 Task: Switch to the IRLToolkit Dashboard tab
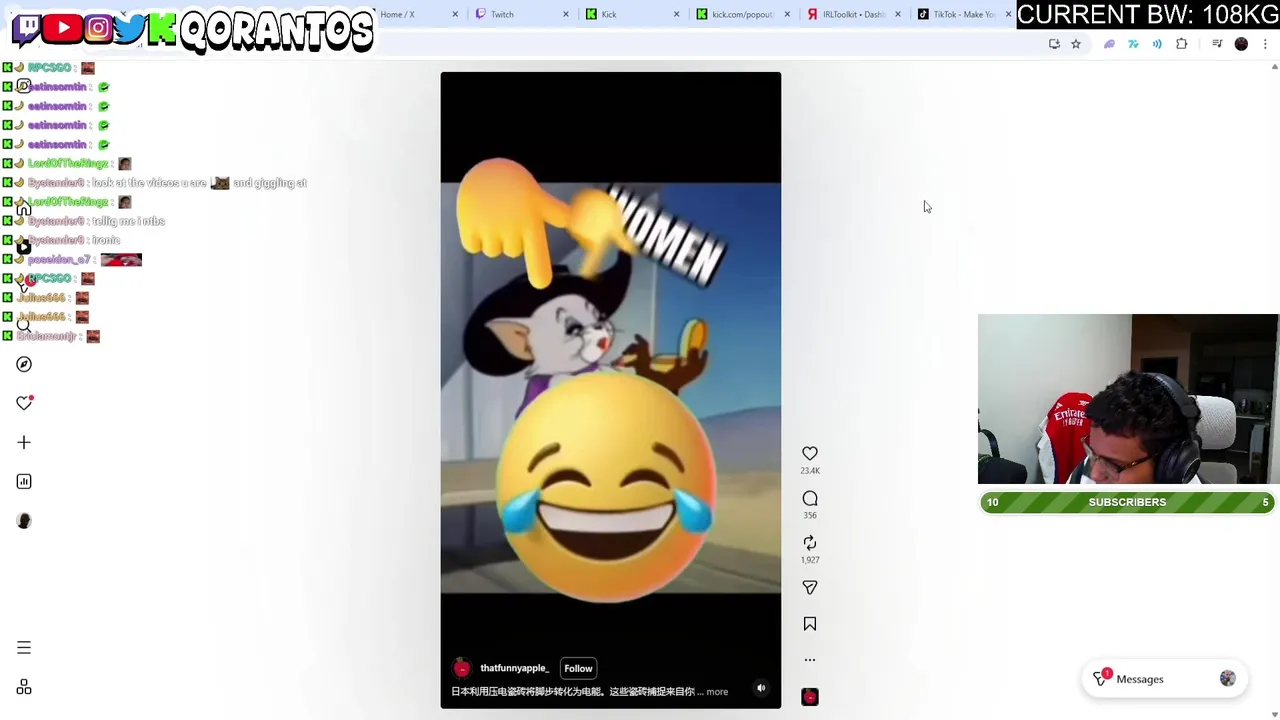coord(853,14)
